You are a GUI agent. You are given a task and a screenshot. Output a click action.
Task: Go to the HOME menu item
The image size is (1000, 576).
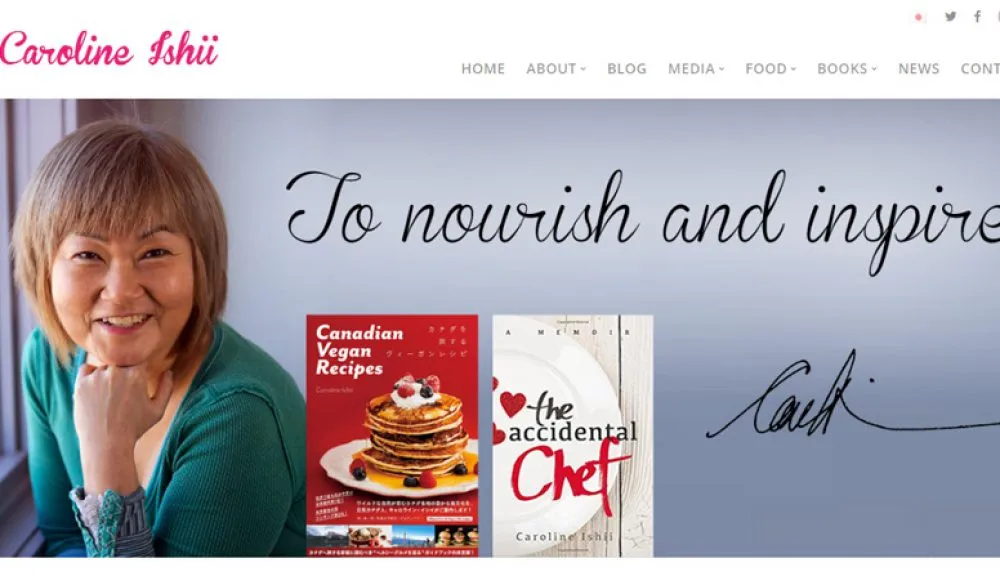click(483, 68)
